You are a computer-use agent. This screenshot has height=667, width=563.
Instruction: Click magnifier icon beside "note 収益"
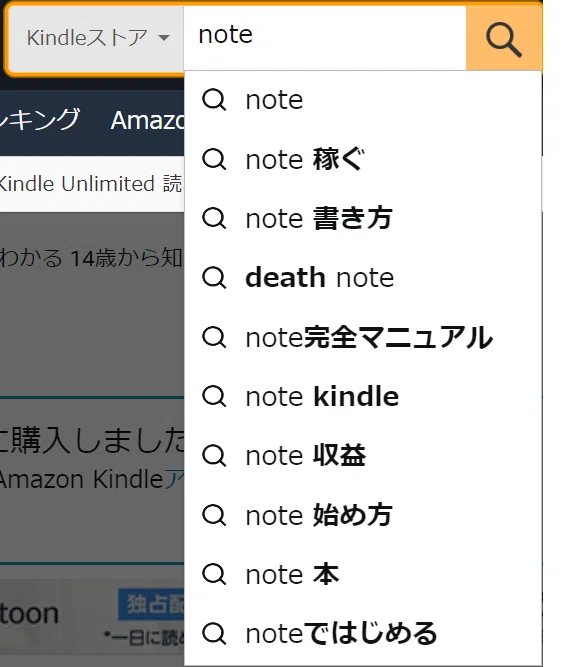214,456
